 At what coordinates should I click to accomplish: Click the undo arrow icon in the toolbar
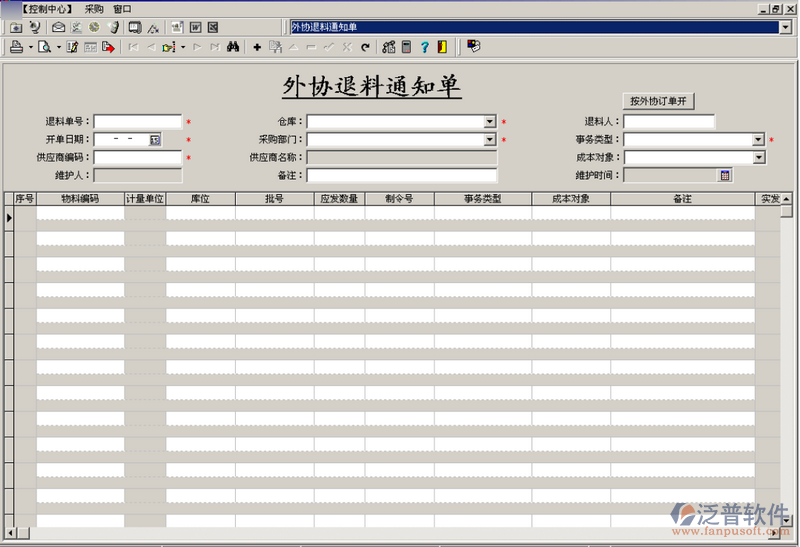pos(365,47)
